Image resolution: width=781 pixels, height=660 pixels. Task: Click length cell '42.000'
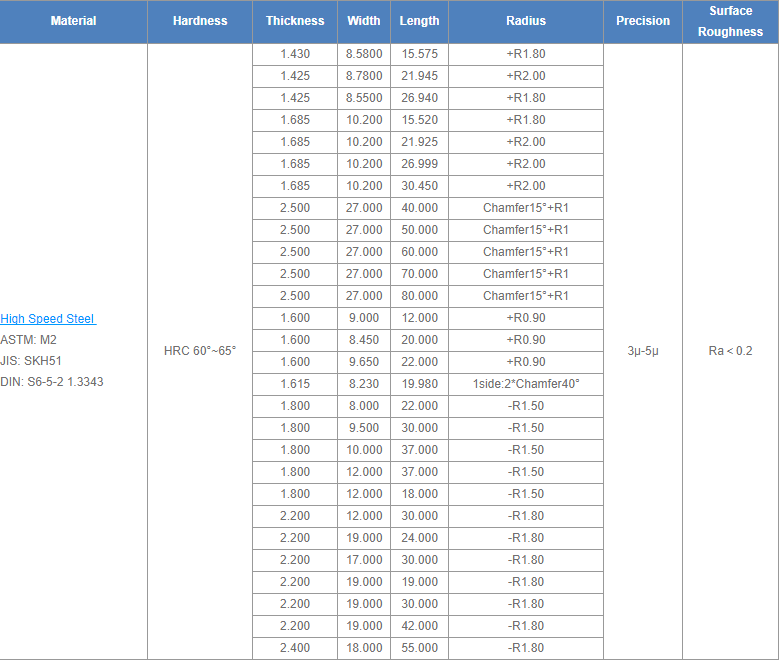(419, 626)
